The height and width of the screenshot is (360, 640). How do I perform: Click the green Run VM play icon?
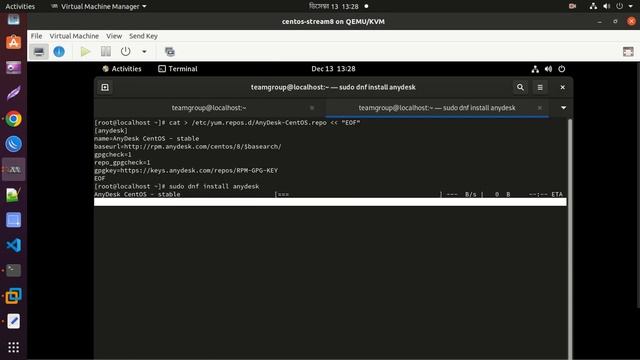[85, 52]
